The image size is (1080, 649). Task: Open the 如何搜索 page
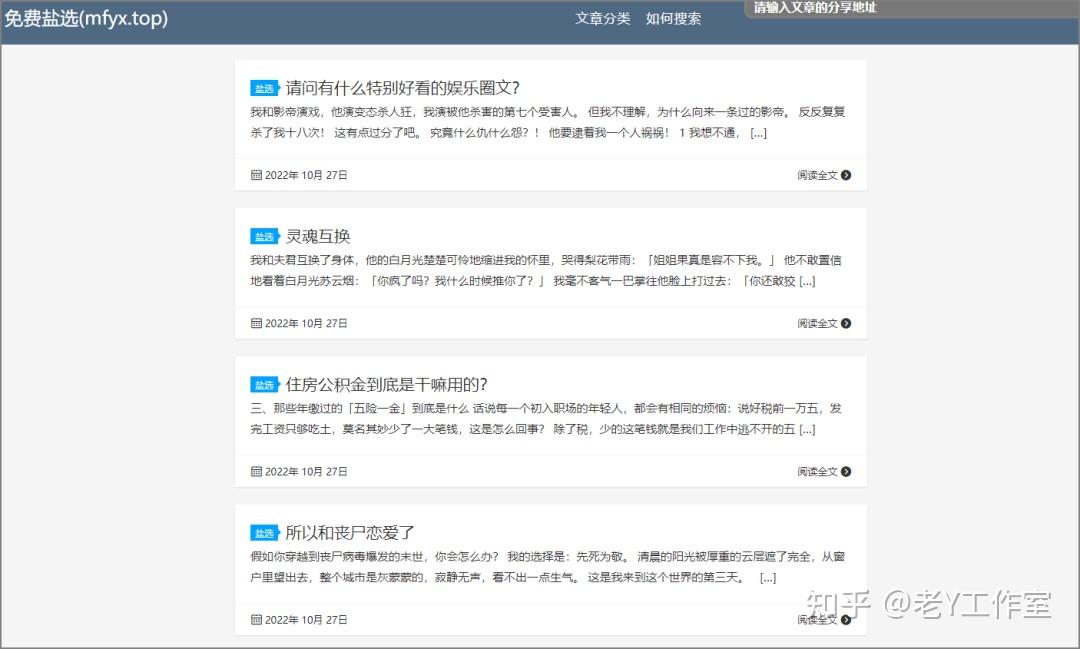(673, 18)
